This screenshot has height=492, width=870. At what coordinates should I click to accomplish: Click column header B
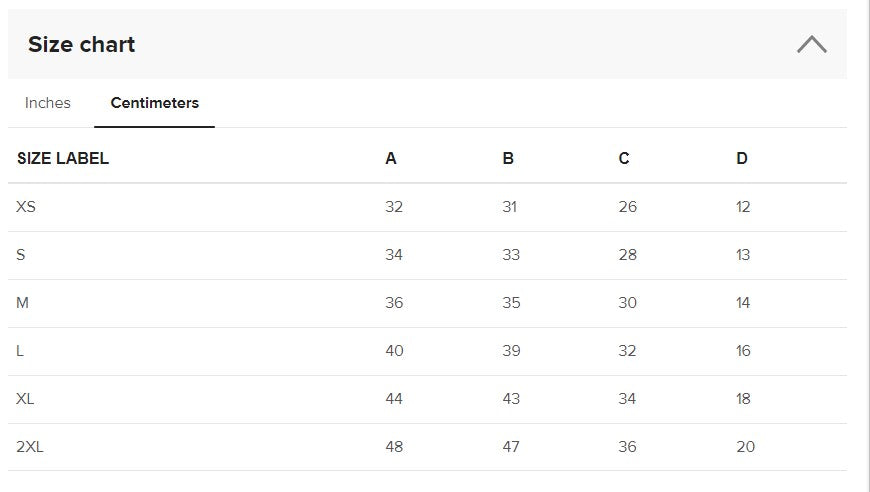point(508,158)
